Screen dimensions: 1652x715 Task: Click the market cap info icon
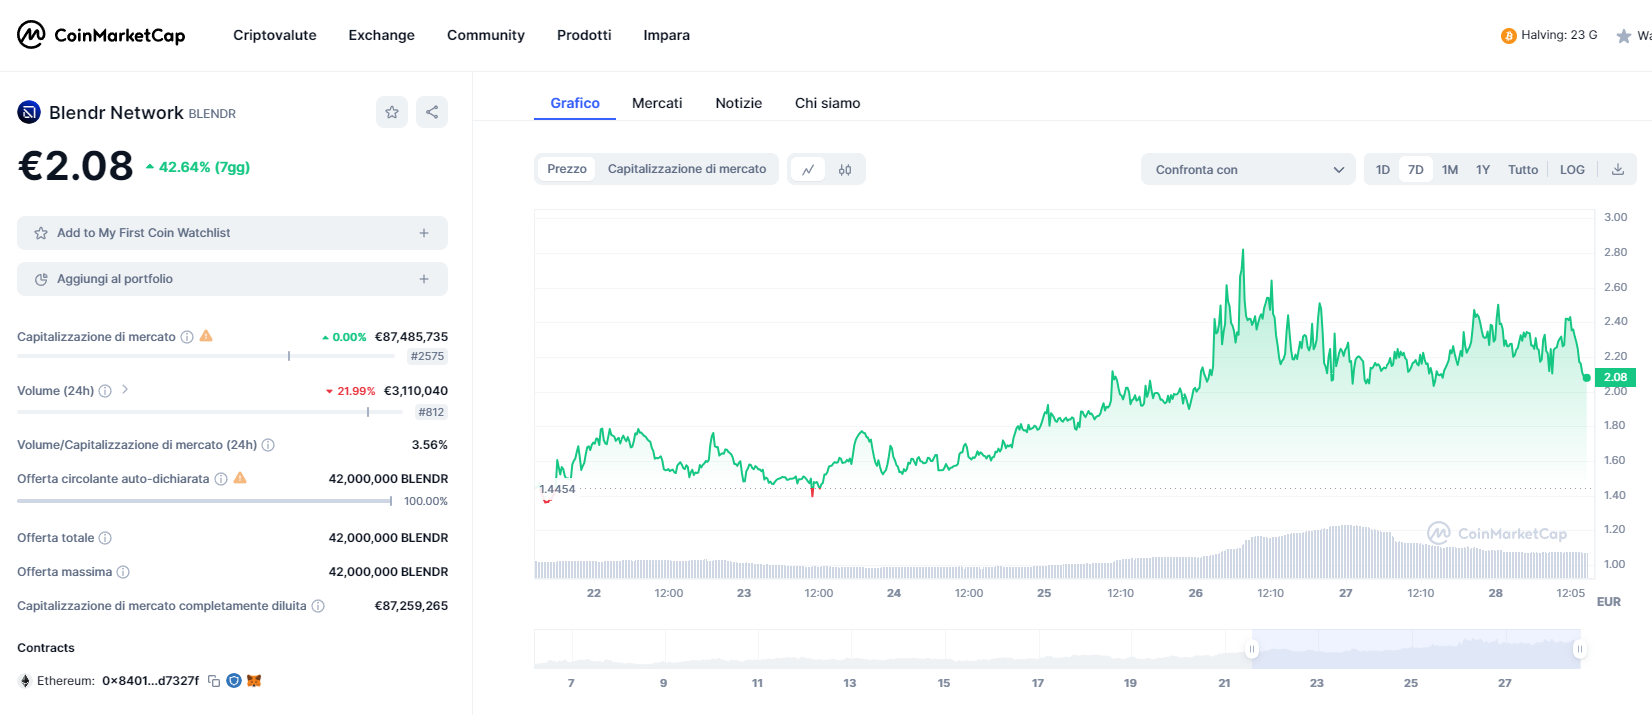(187, 337)
